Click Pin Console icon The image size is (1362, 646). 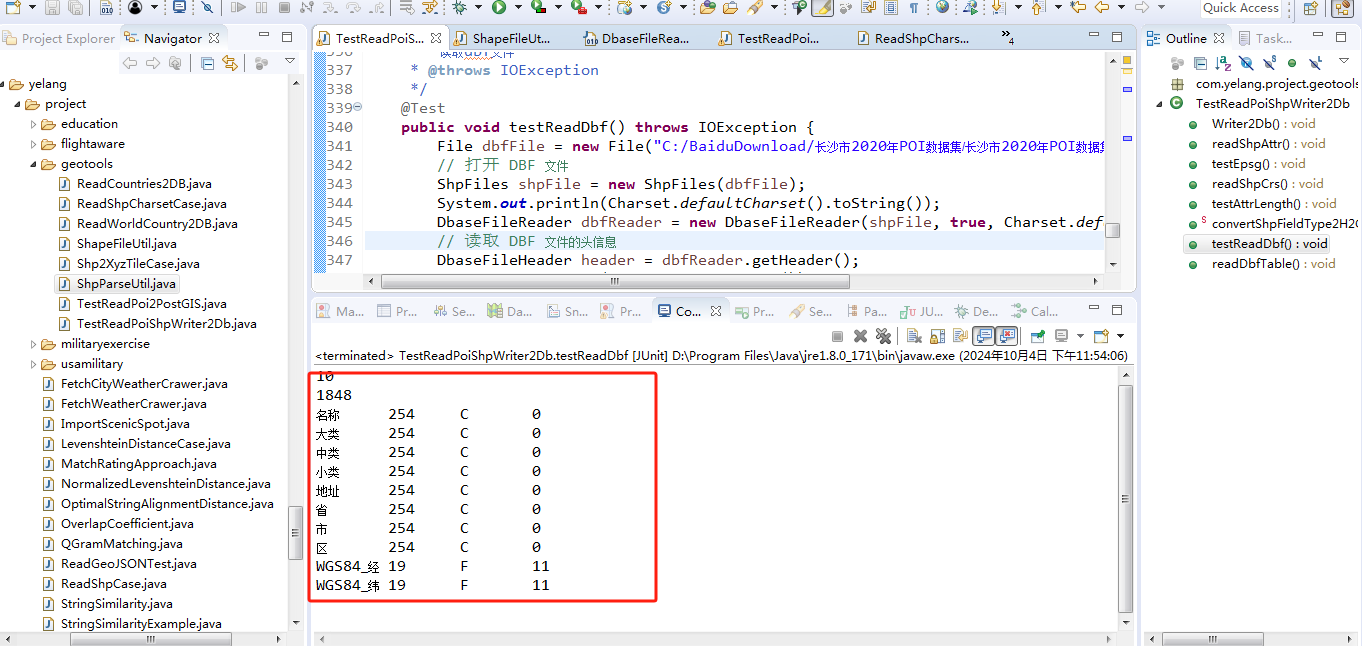click(x=1037, y=336)
